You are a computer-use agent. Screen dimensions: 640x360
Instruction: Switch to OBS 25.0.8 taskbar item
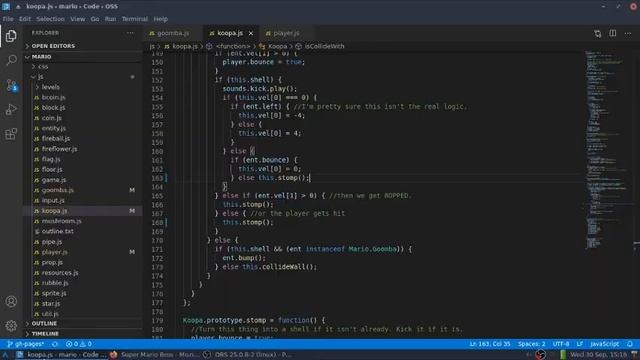click(248, 355)
